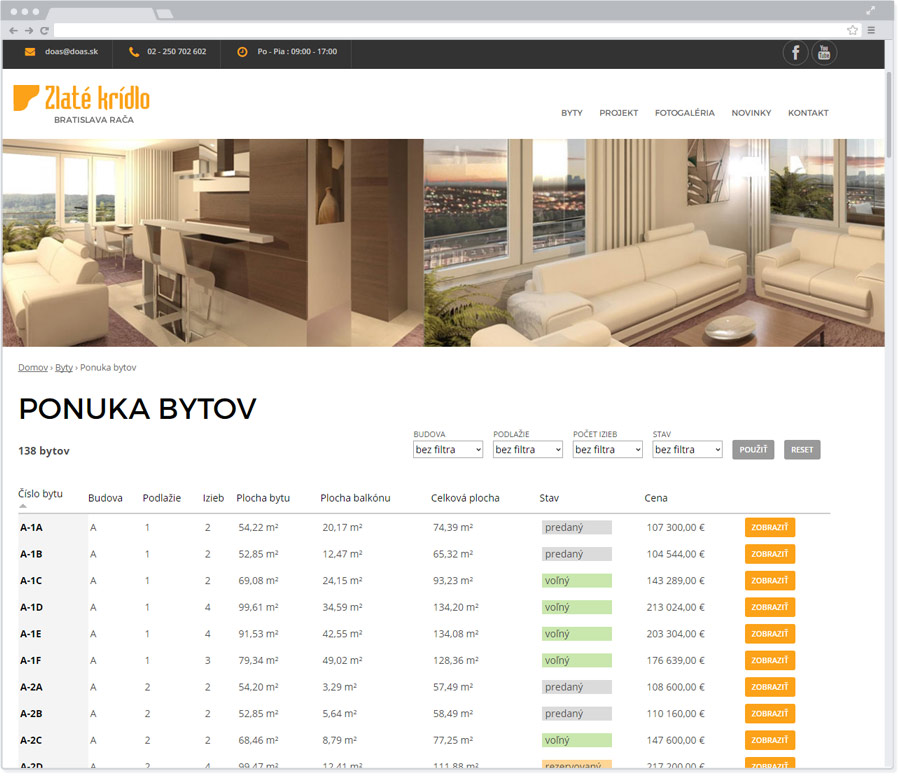This screenshot has width=900, height=780.
Task: Click the browser back arrow icon
Action: (x=12, y=30)
